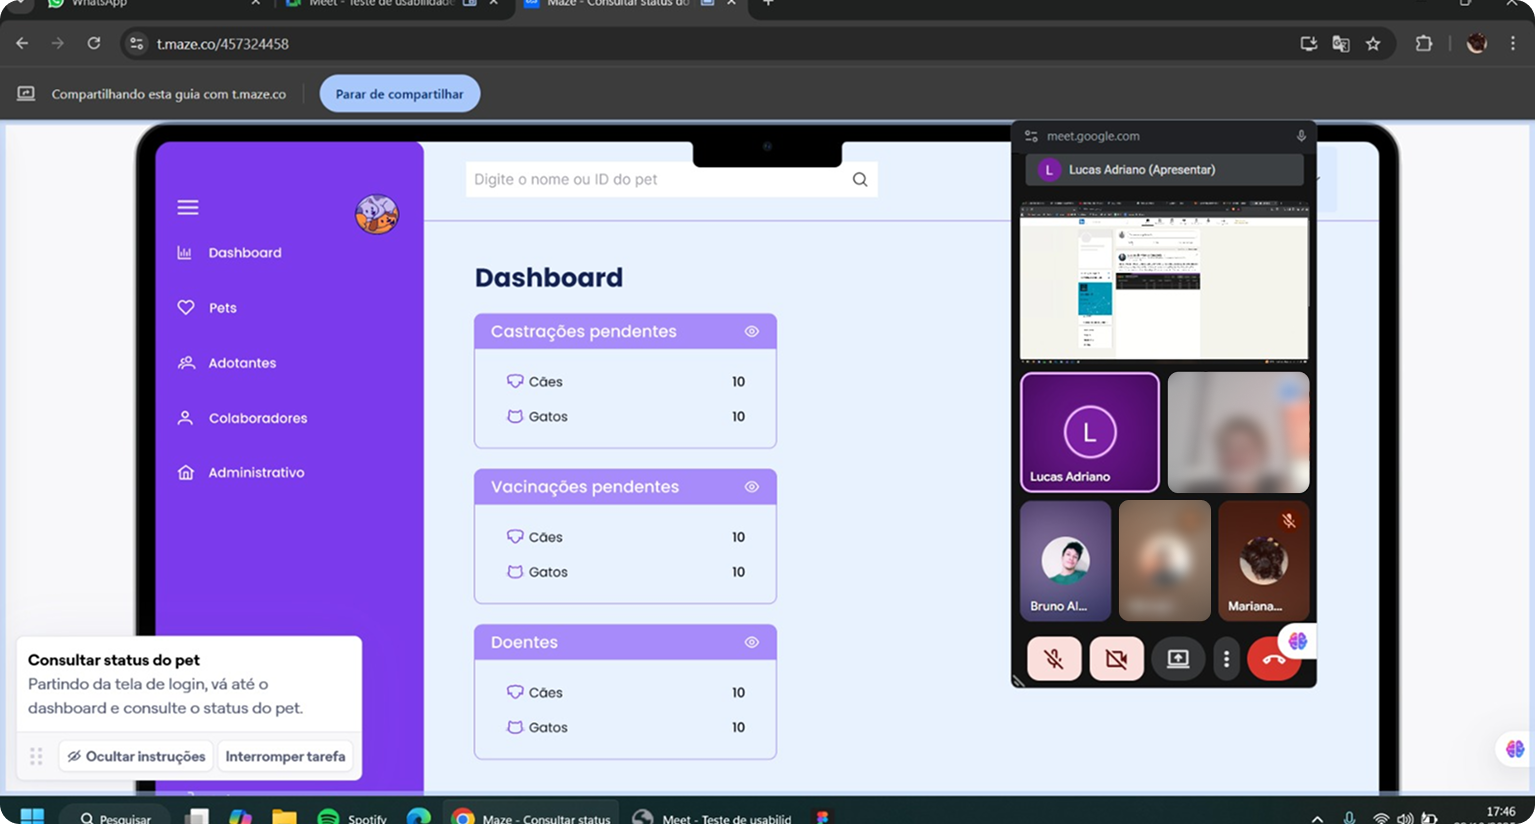The width and height of the screenshot is (1535, 824).
Task: Hang up the Google Meet call
Action: 1274,658
